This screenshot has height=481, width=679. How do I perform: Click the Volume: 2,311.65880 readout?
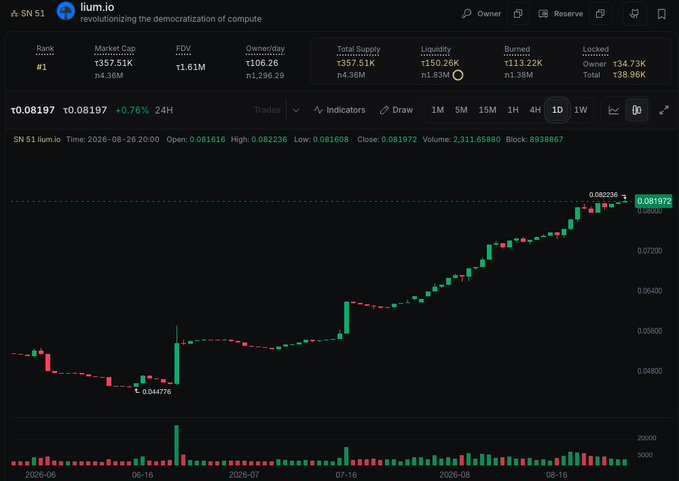(461, 139)
